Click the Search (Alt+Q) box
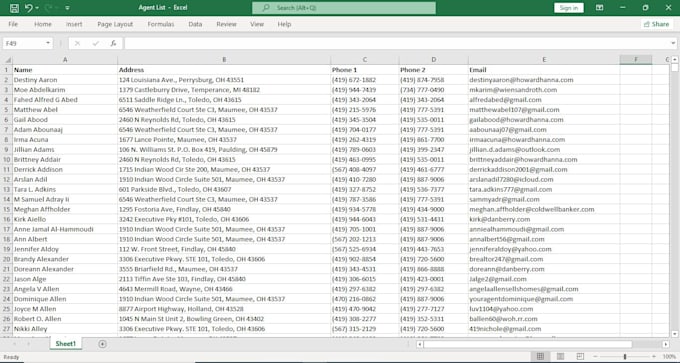This screenshot has height=363, width=680. [344, 8]
